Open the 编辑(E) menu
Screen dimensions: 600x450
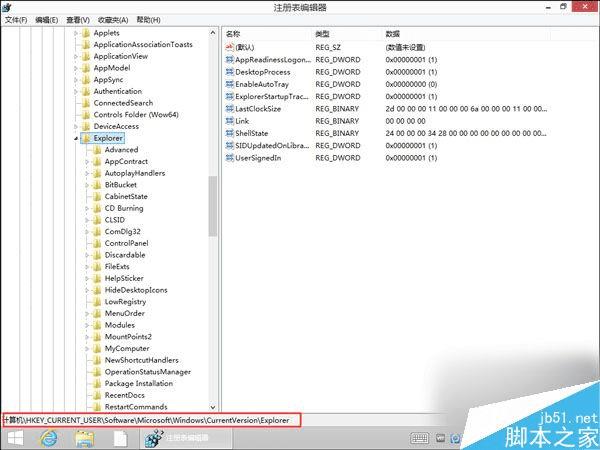pyautogui.click(x=47, y=20)
